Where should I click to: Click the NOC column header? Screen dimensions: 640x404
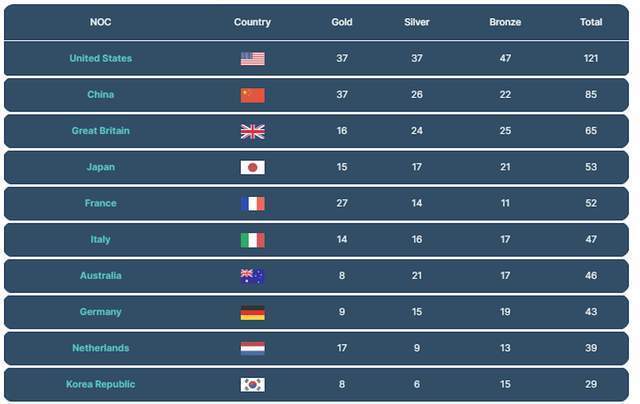coord(100,22)
